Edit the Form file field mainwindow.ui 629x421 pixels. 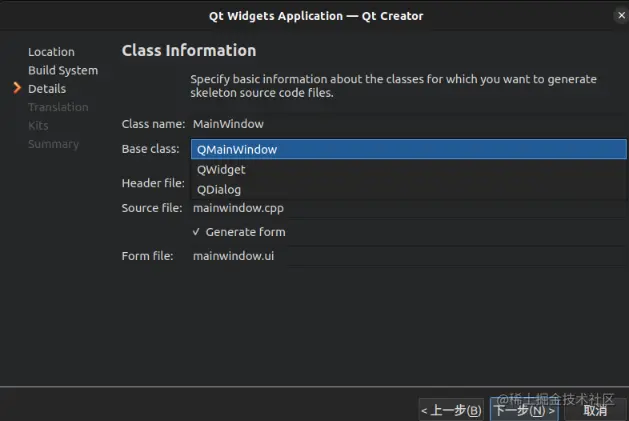408,256
